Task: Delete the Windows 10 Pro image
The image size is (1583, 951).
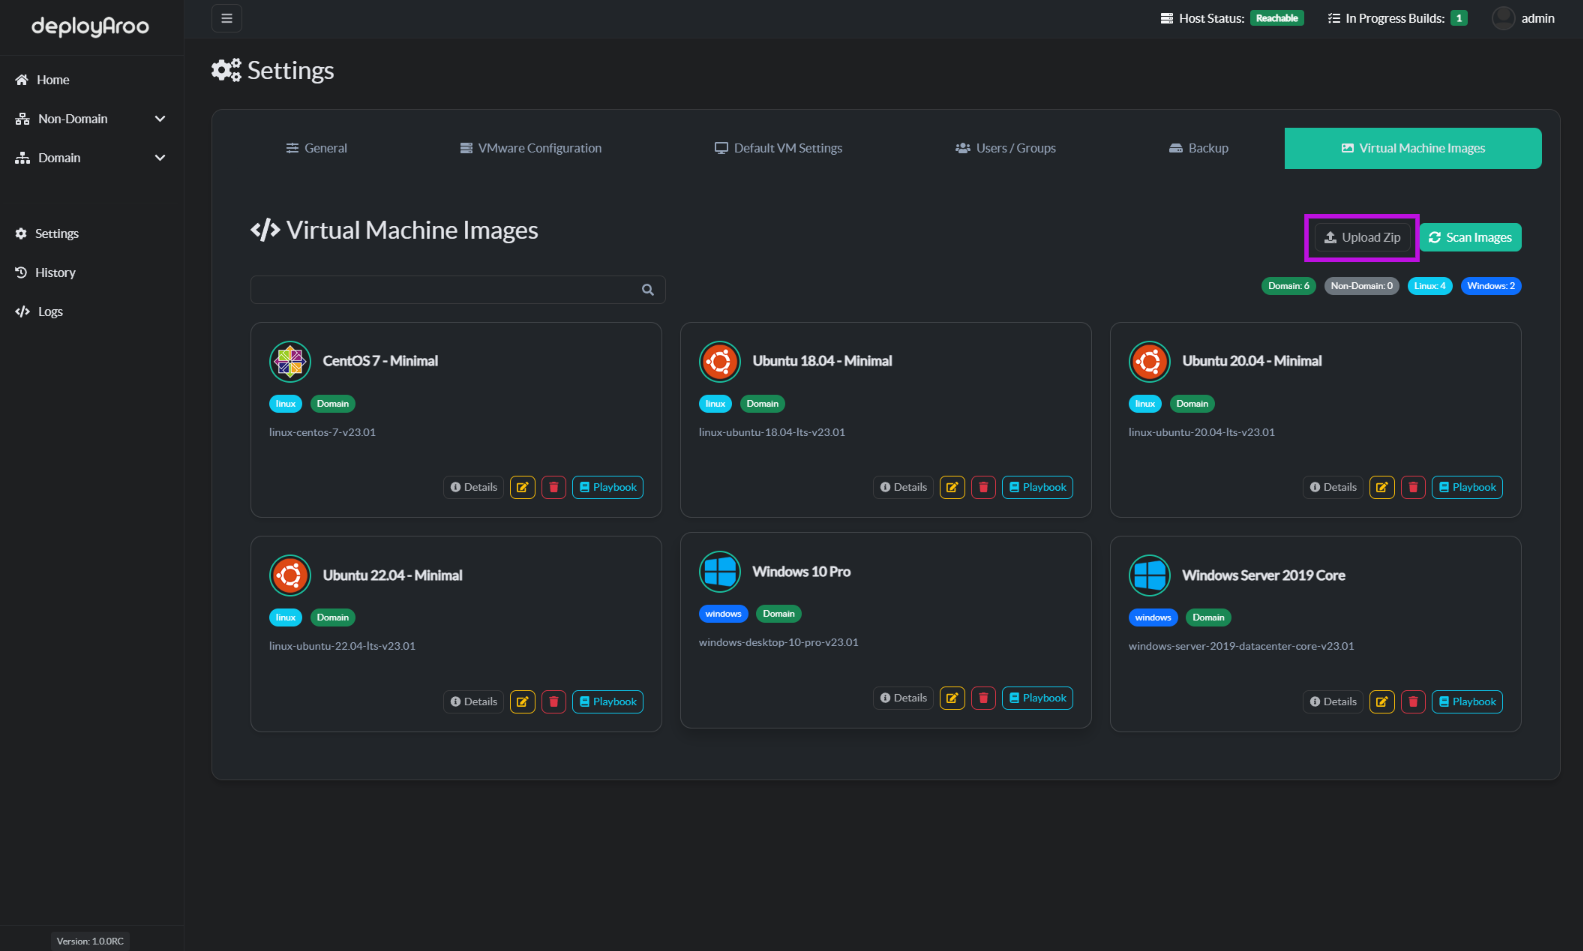Action: pyautogui.click(x=984, y=698)
